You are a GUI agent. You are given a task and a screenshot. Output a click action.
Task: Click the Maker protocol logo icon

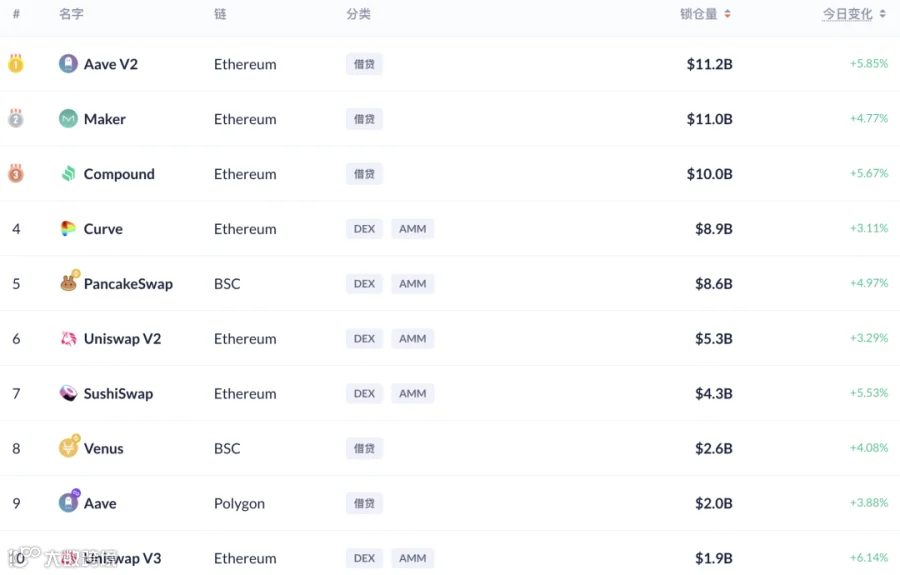[68, 119]
